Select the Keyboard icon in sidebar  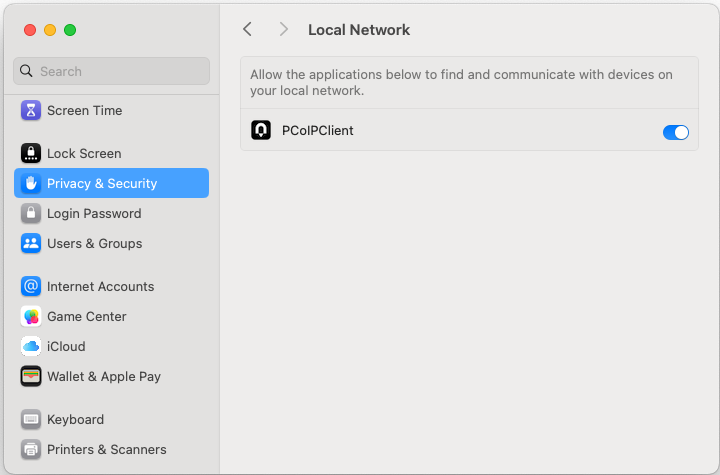click(x=31, y=419)
